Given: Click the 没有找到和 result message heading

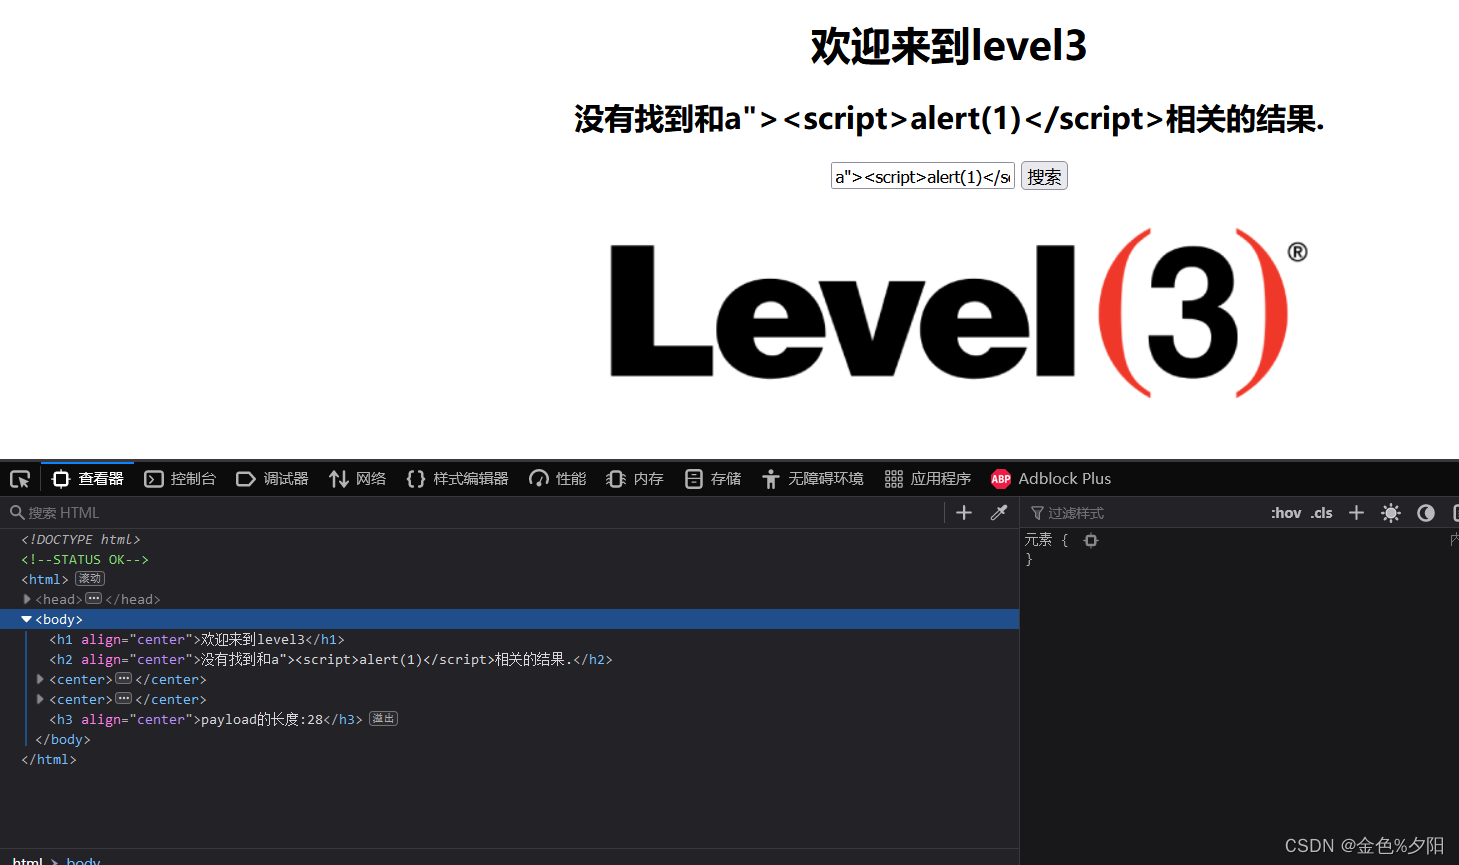Looking at the screenshot, I should (x=949, y=119).
